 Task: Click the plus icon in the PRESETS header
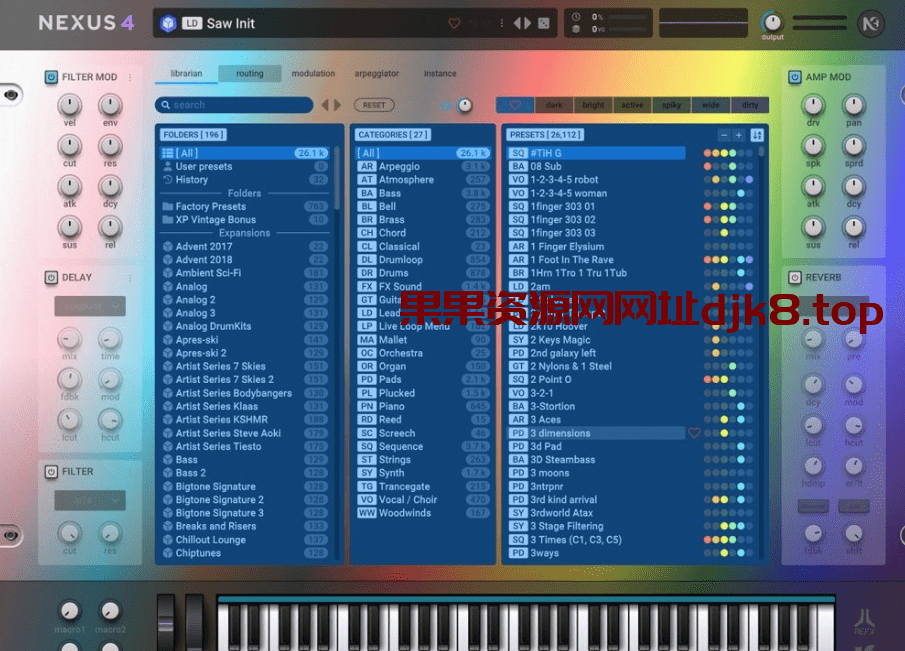click(x=739, y=134)
